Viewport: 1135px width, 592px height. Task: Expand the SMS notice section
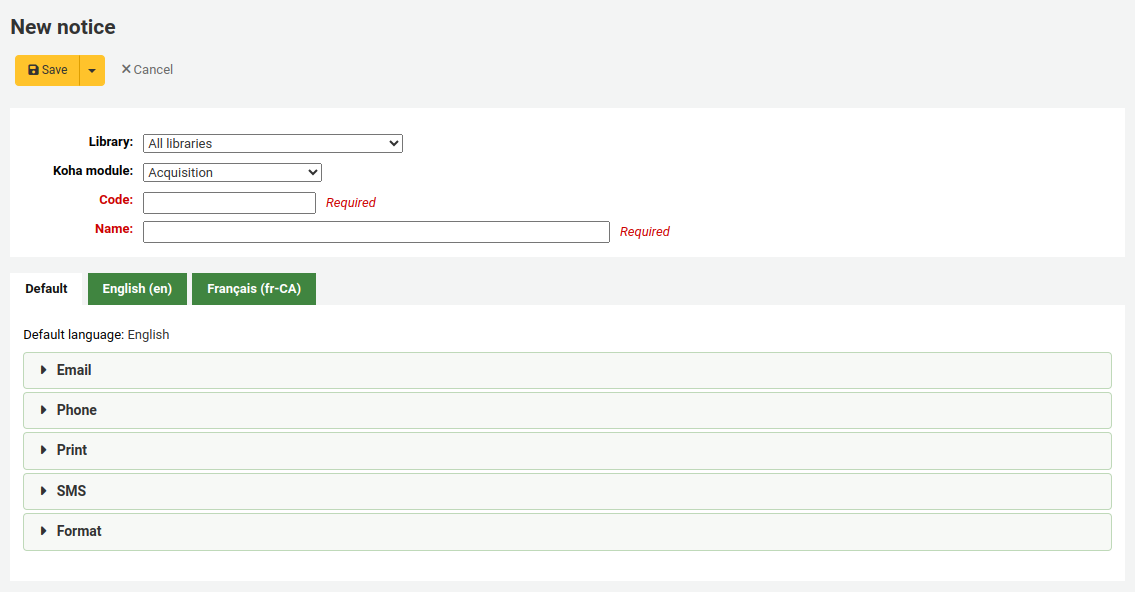click(72, 491)
